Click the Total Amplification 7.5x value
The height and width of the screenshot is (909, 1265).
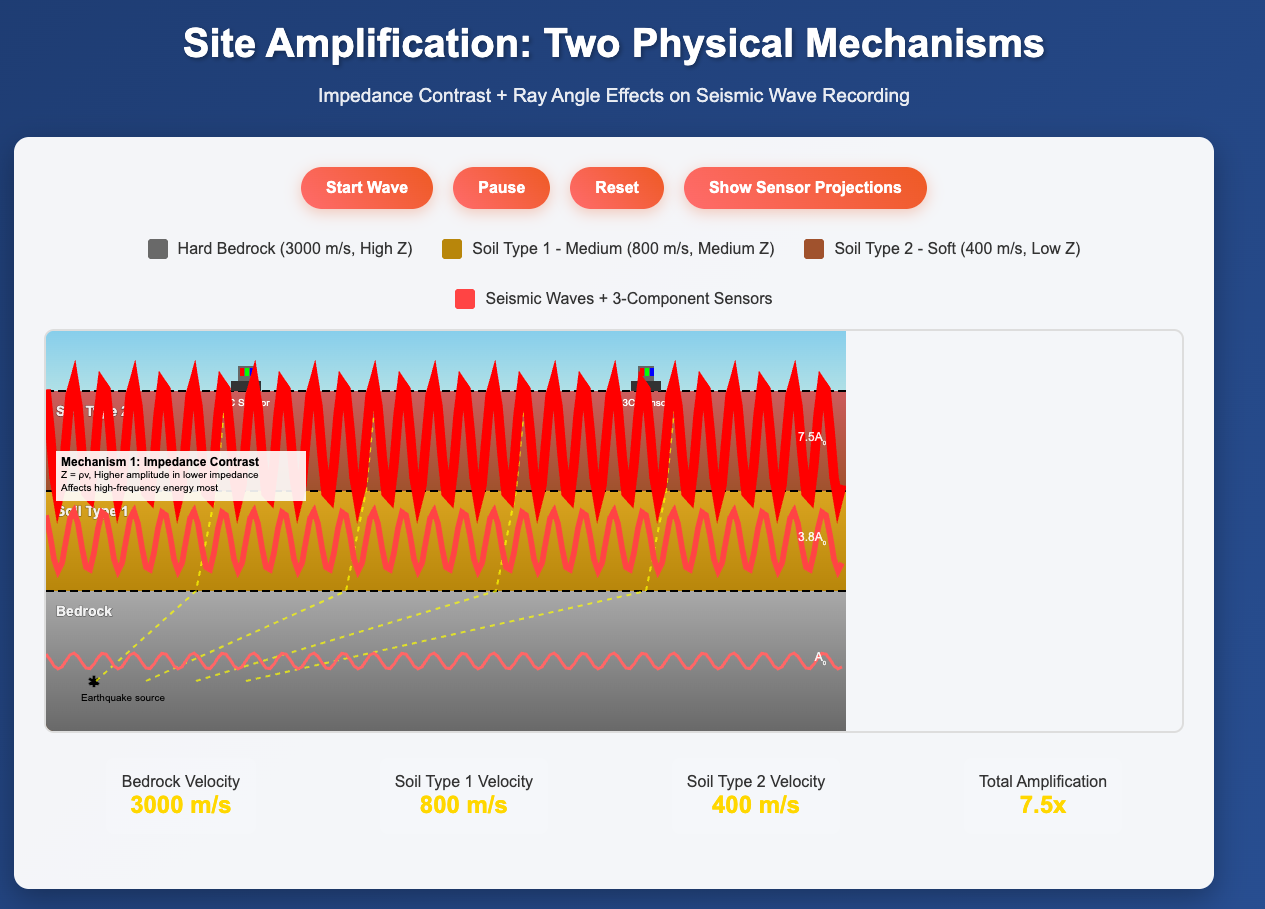(1042, 805)
